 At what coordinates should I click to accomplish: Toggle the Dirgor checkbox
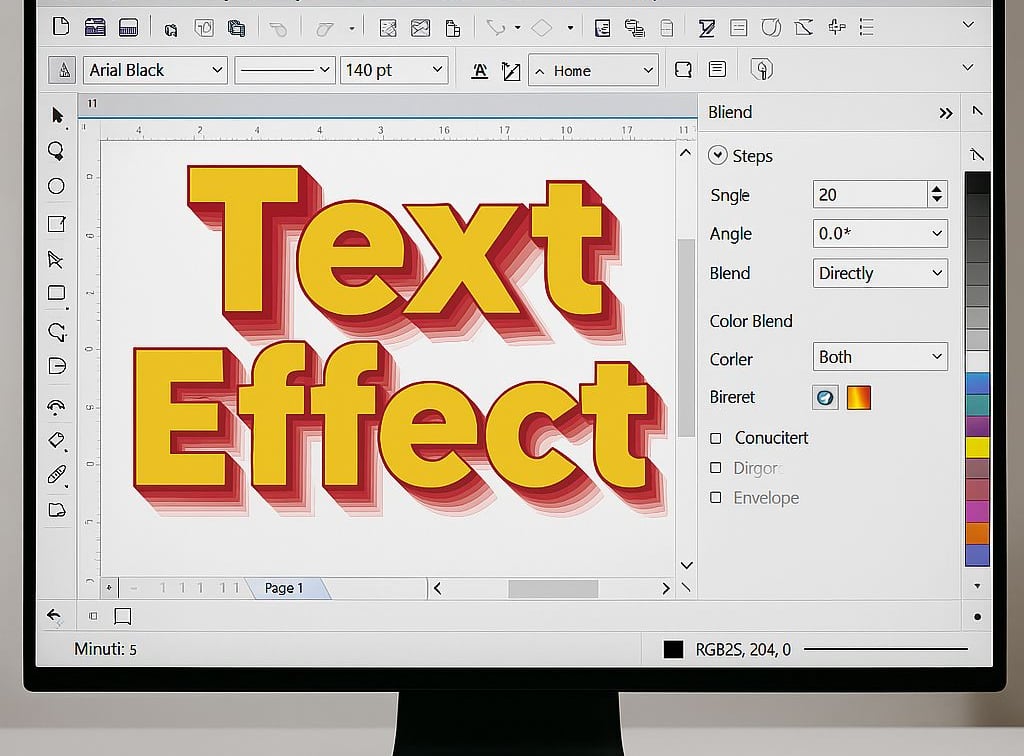[717, 468]
